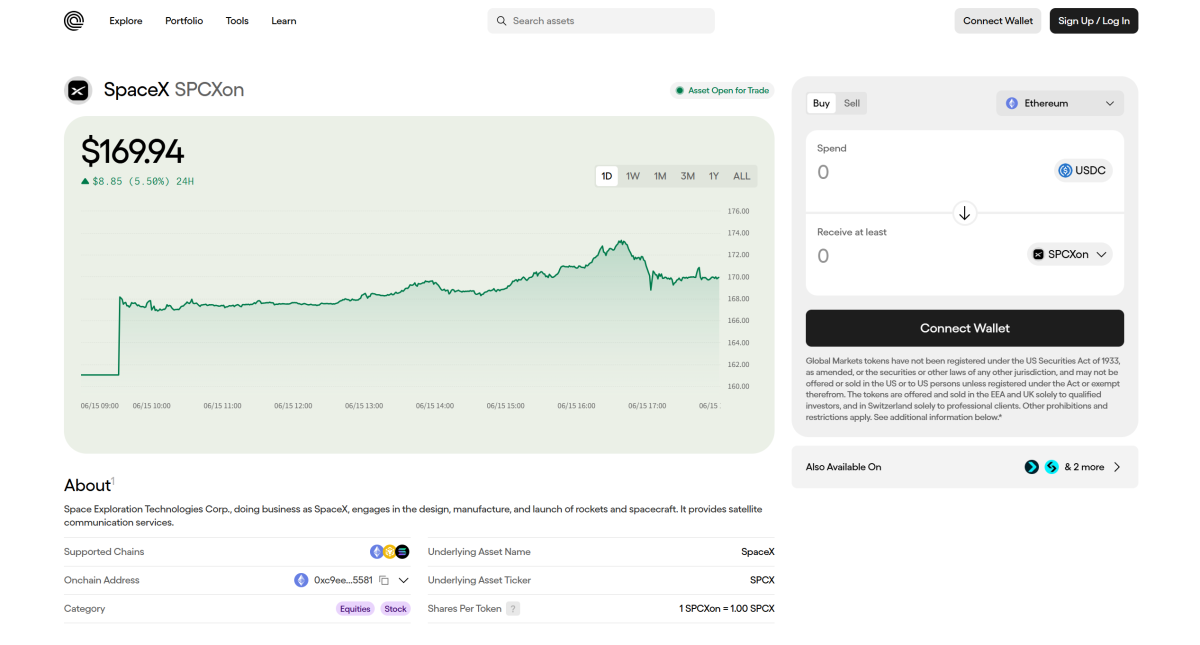The width and height of the screenshot is (1200, 645).
Task: Switch to Sell mode
Action: (852, 103)
